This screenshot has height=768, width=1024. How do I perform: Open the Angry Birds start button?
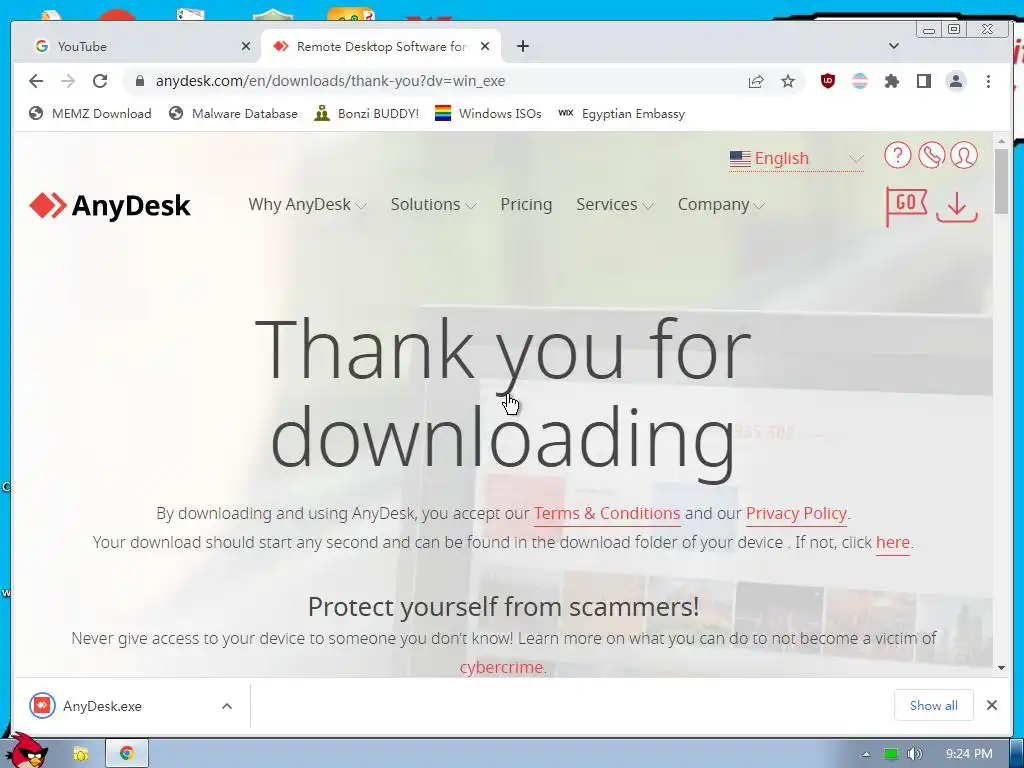[29, 750]
